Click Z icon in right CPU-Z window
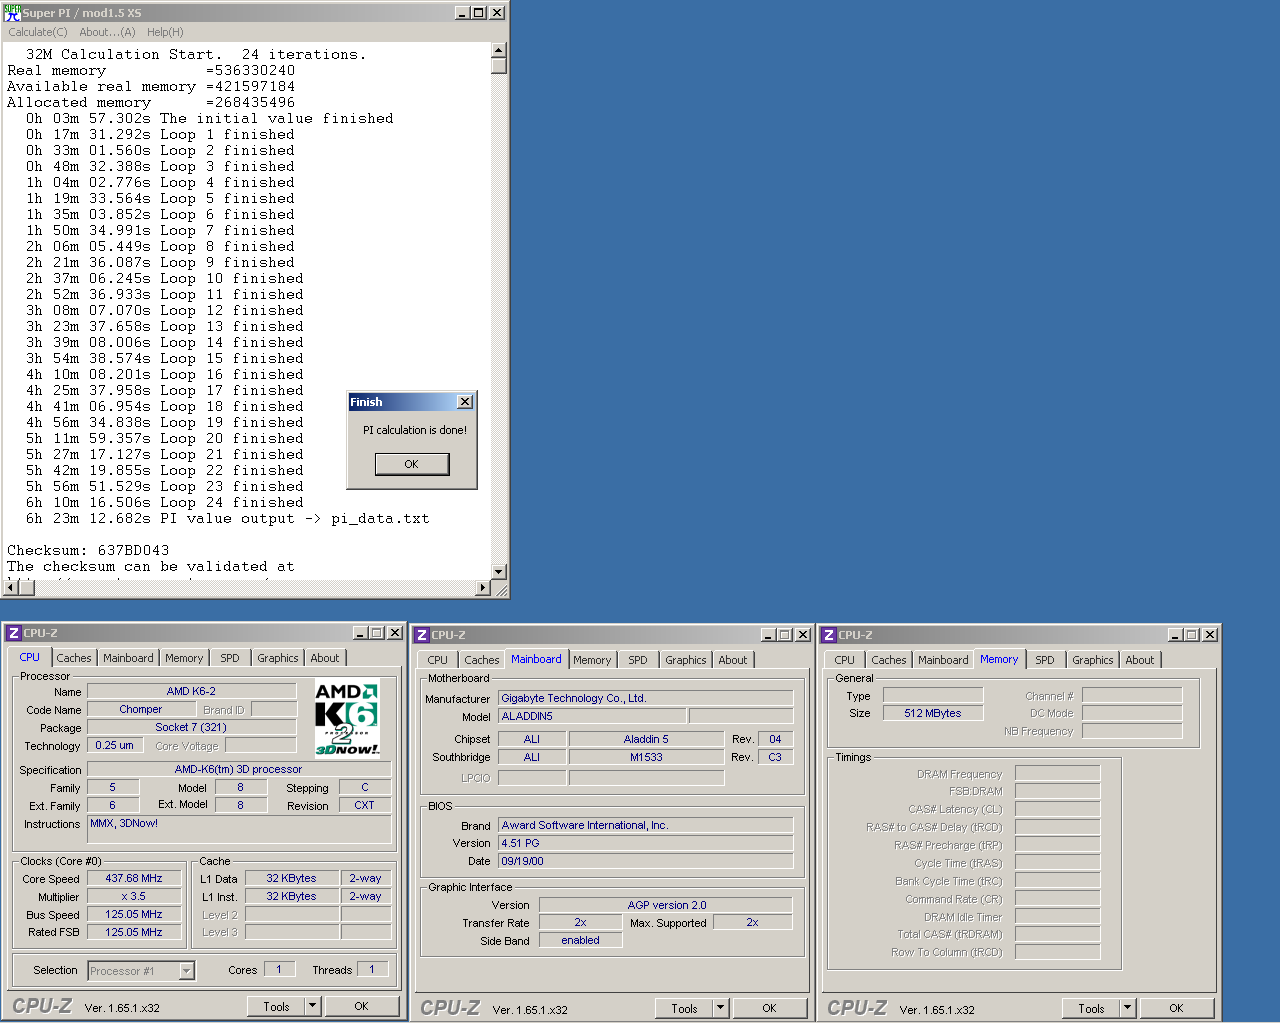The height and width of the screenshot is (1024, 1280). pyautogui.click(x=828, y=635)
